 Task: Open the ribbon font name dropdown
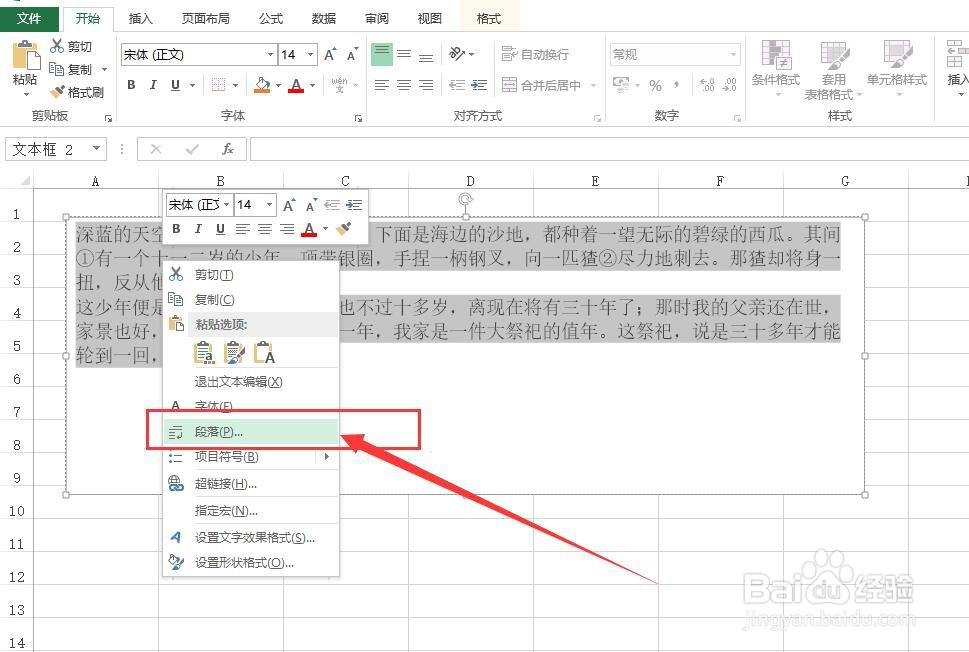tap(270, 54)
